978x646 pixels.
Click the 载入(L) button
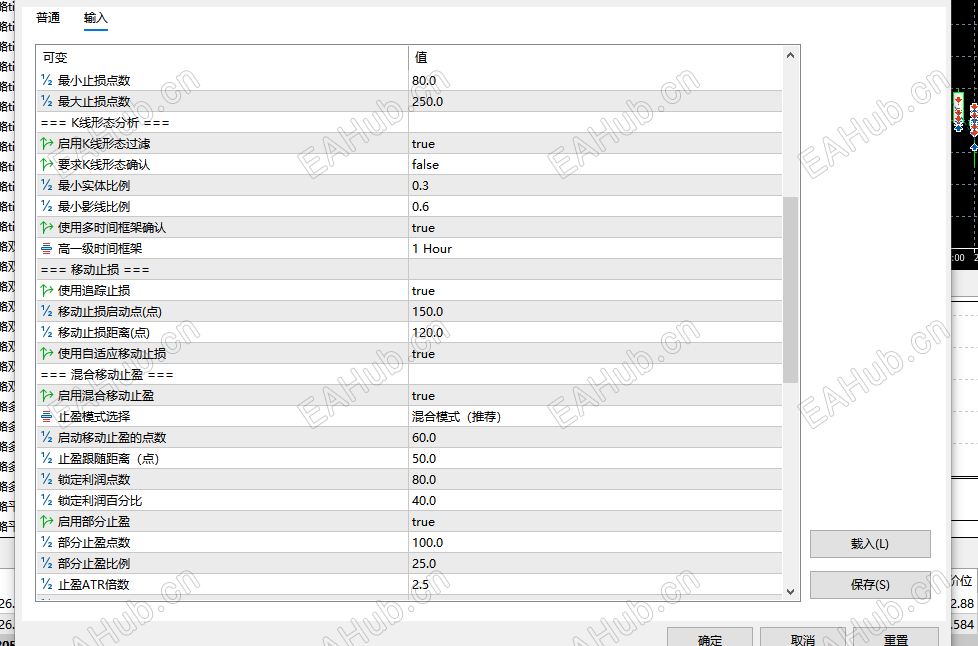click(x=869, y=543)
